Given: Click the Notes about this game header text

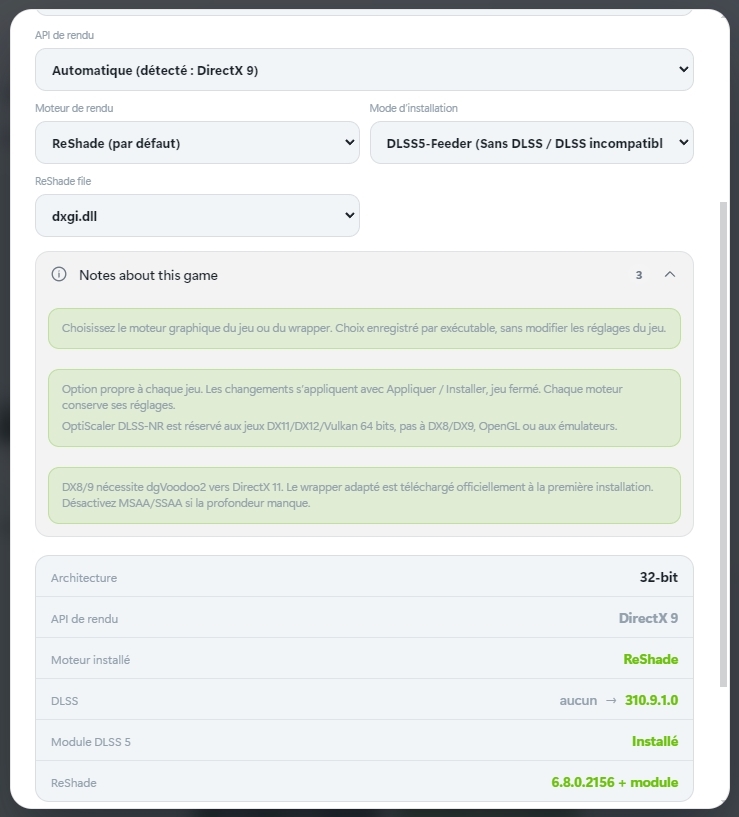Looking at the screenshot, I should (149, 275).
